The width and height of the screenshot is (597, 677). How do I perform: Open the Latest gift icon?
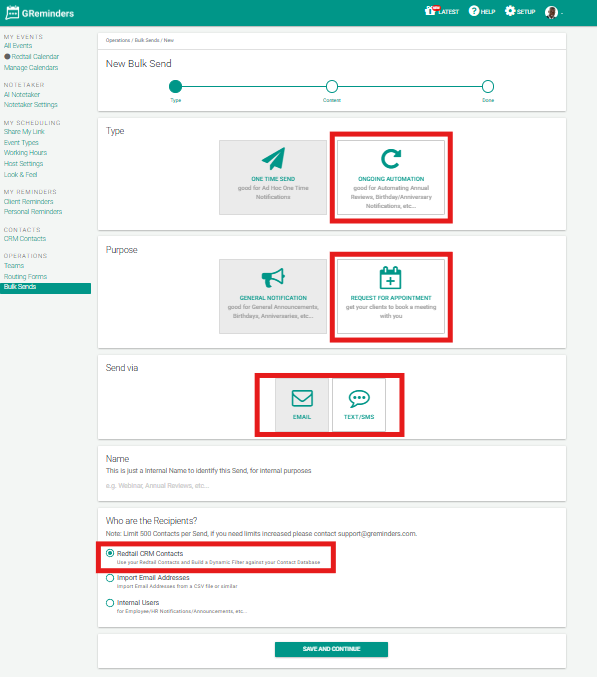click(x=430, y=11)
